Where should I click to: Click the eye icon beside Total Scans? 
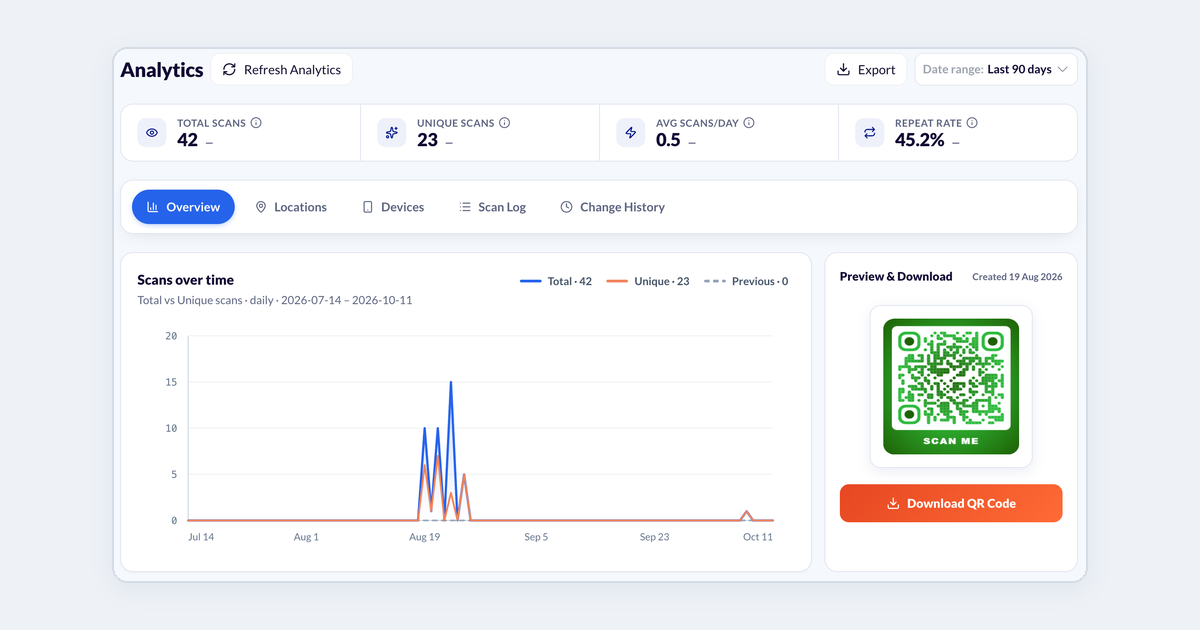tap(152, 132)
